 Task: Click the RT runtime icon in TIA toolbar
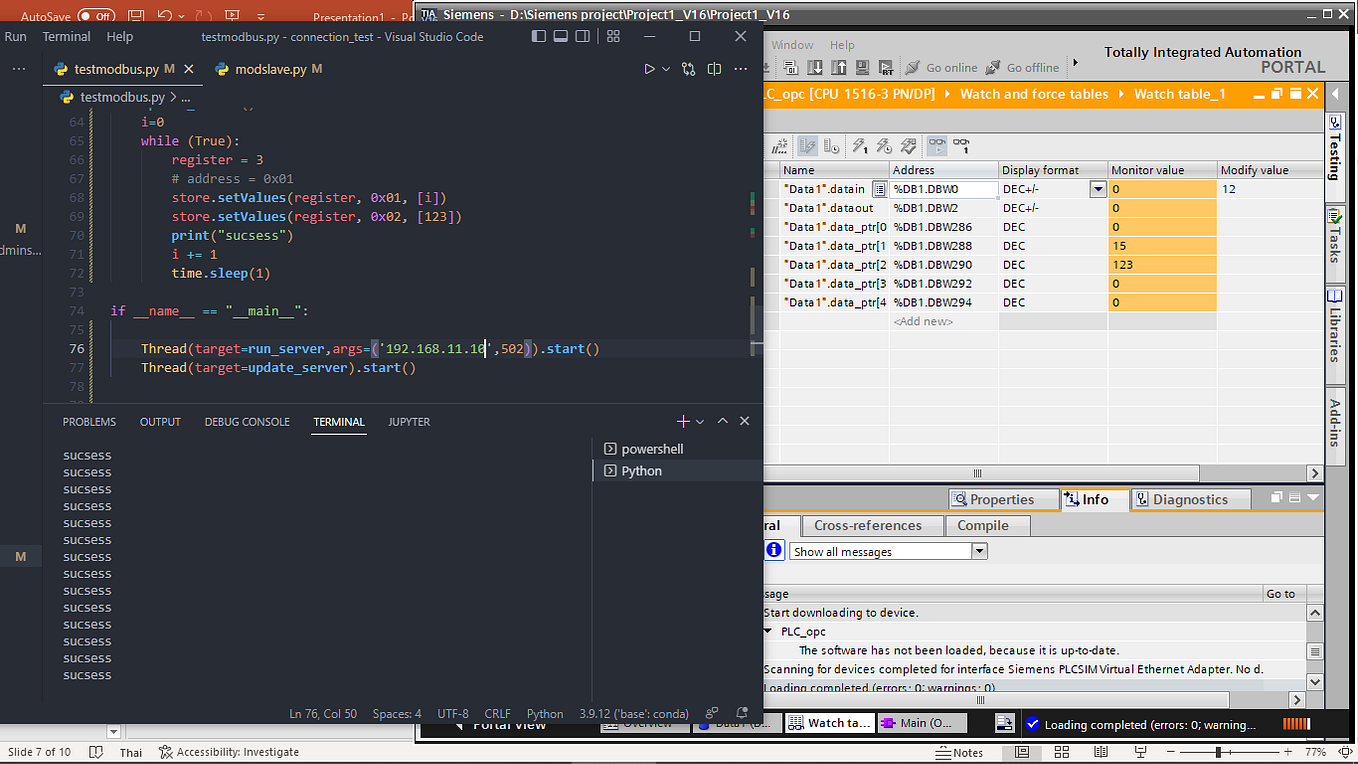(x=885, y=67)
